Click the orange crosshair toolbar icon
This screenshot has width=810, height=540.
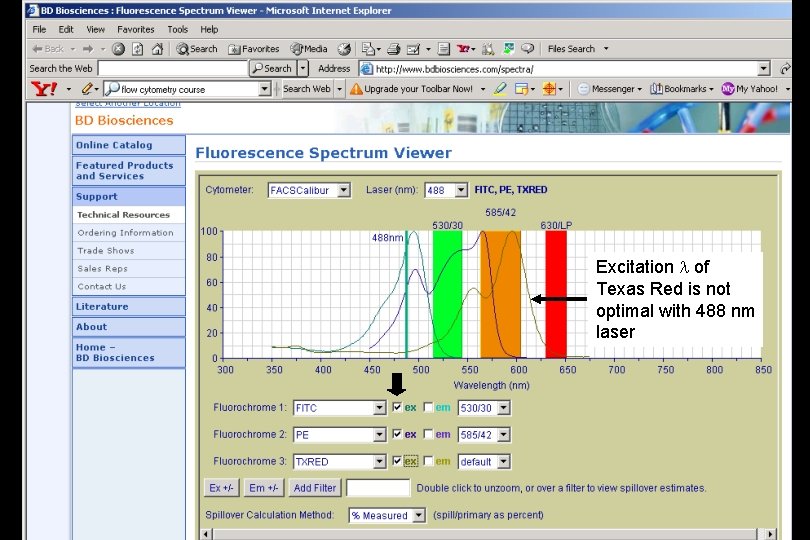point(549,89)
